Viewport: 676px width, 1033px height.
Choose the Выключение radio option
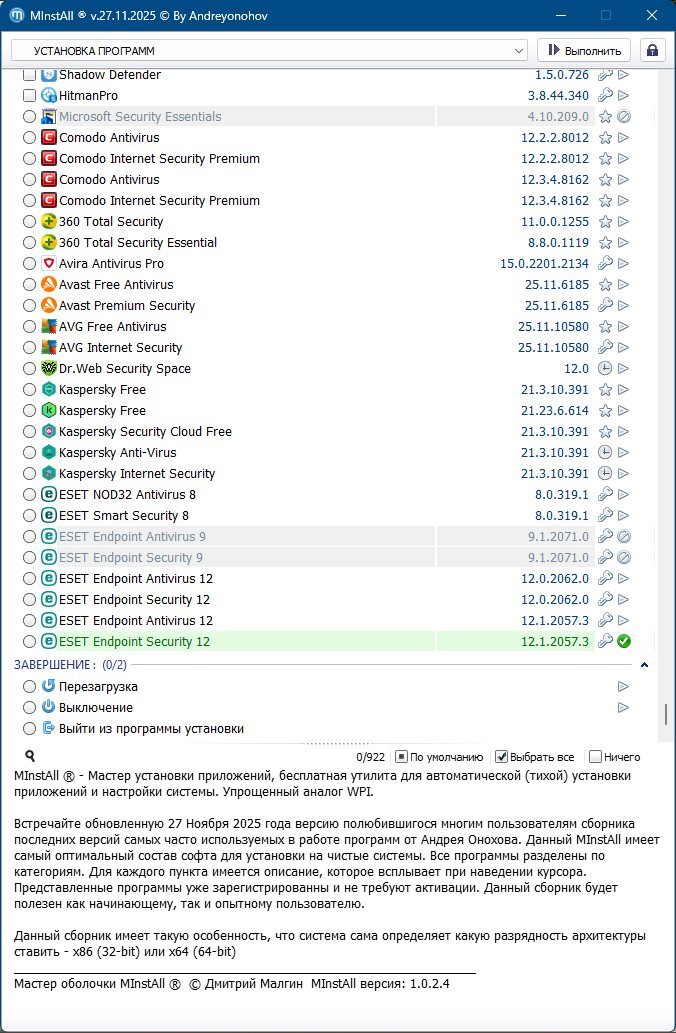click(29, 708)
